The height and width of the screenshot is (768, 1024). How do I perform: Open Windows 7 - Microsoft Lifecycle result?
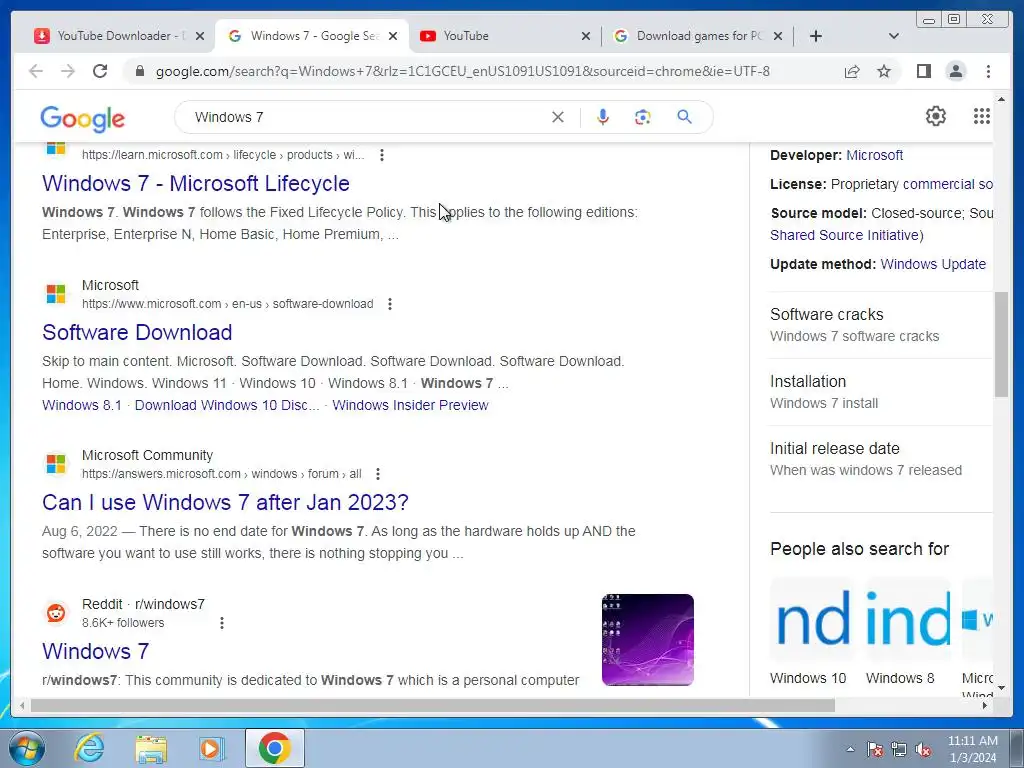click(196, 184)
